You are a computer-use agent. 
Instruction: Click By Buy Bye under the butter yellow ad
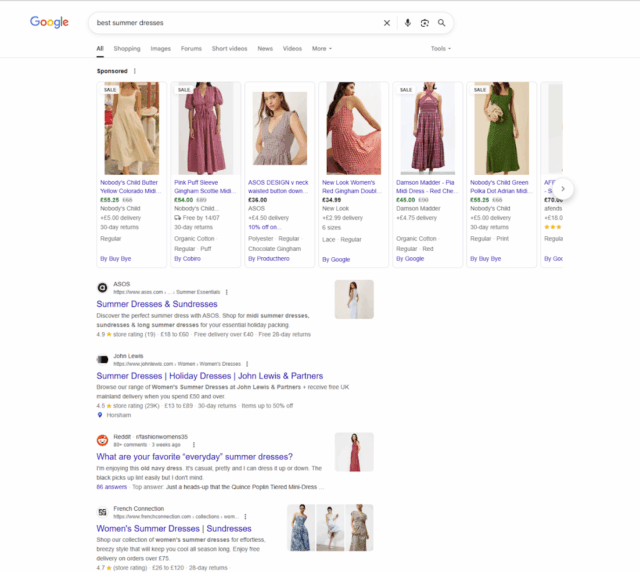[116, 259]
